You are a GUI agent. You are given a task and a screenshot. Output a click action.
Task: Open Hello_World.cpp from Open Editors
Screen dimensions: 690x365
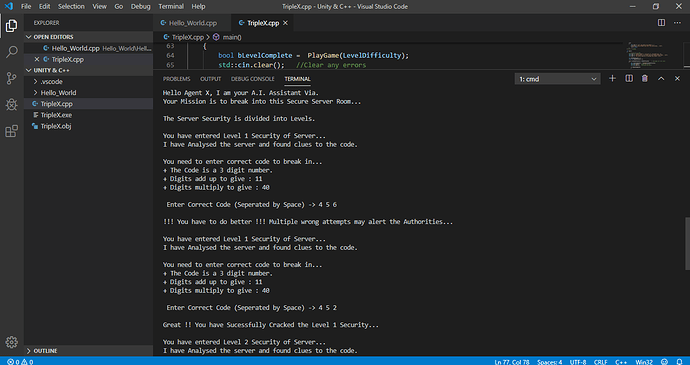pos(88,48)
